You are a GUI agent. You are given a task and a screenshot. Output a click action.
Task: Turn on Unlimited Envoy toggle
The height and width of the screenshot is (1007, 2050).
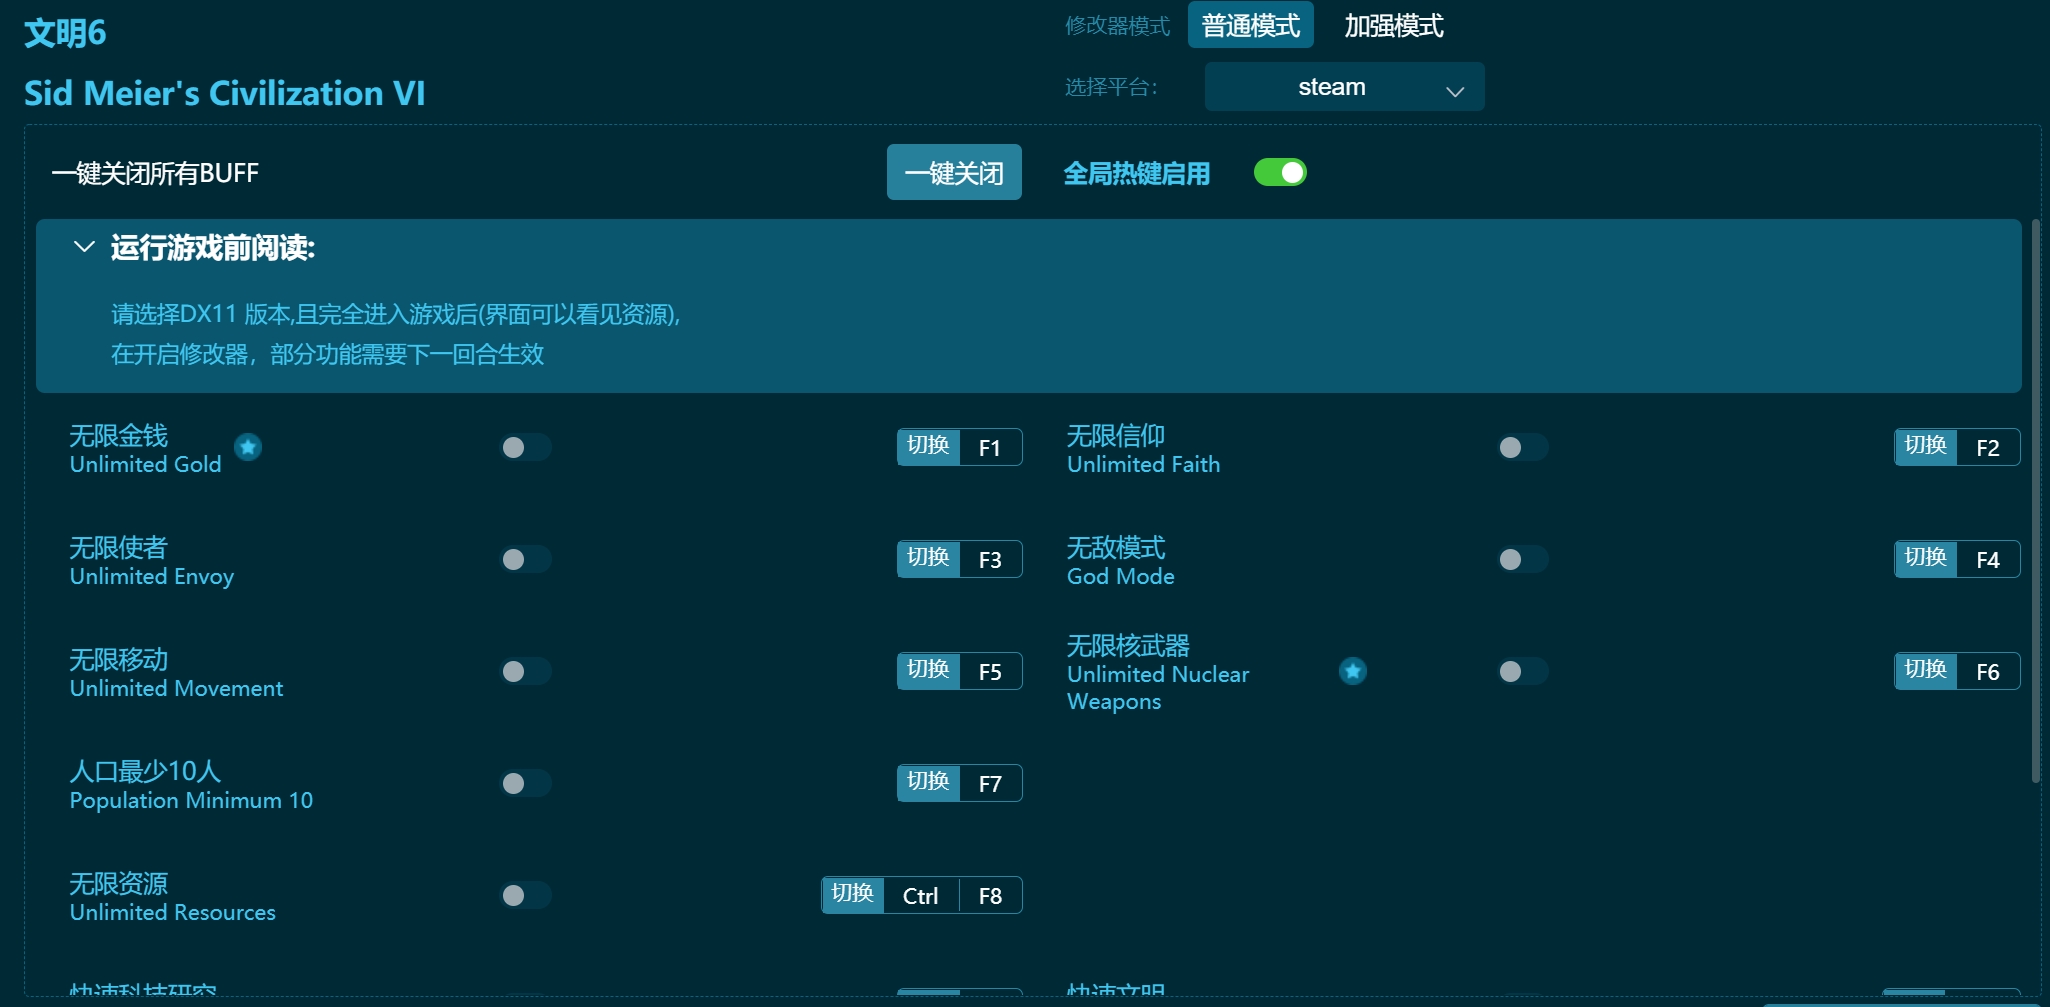tap(526, 559)
